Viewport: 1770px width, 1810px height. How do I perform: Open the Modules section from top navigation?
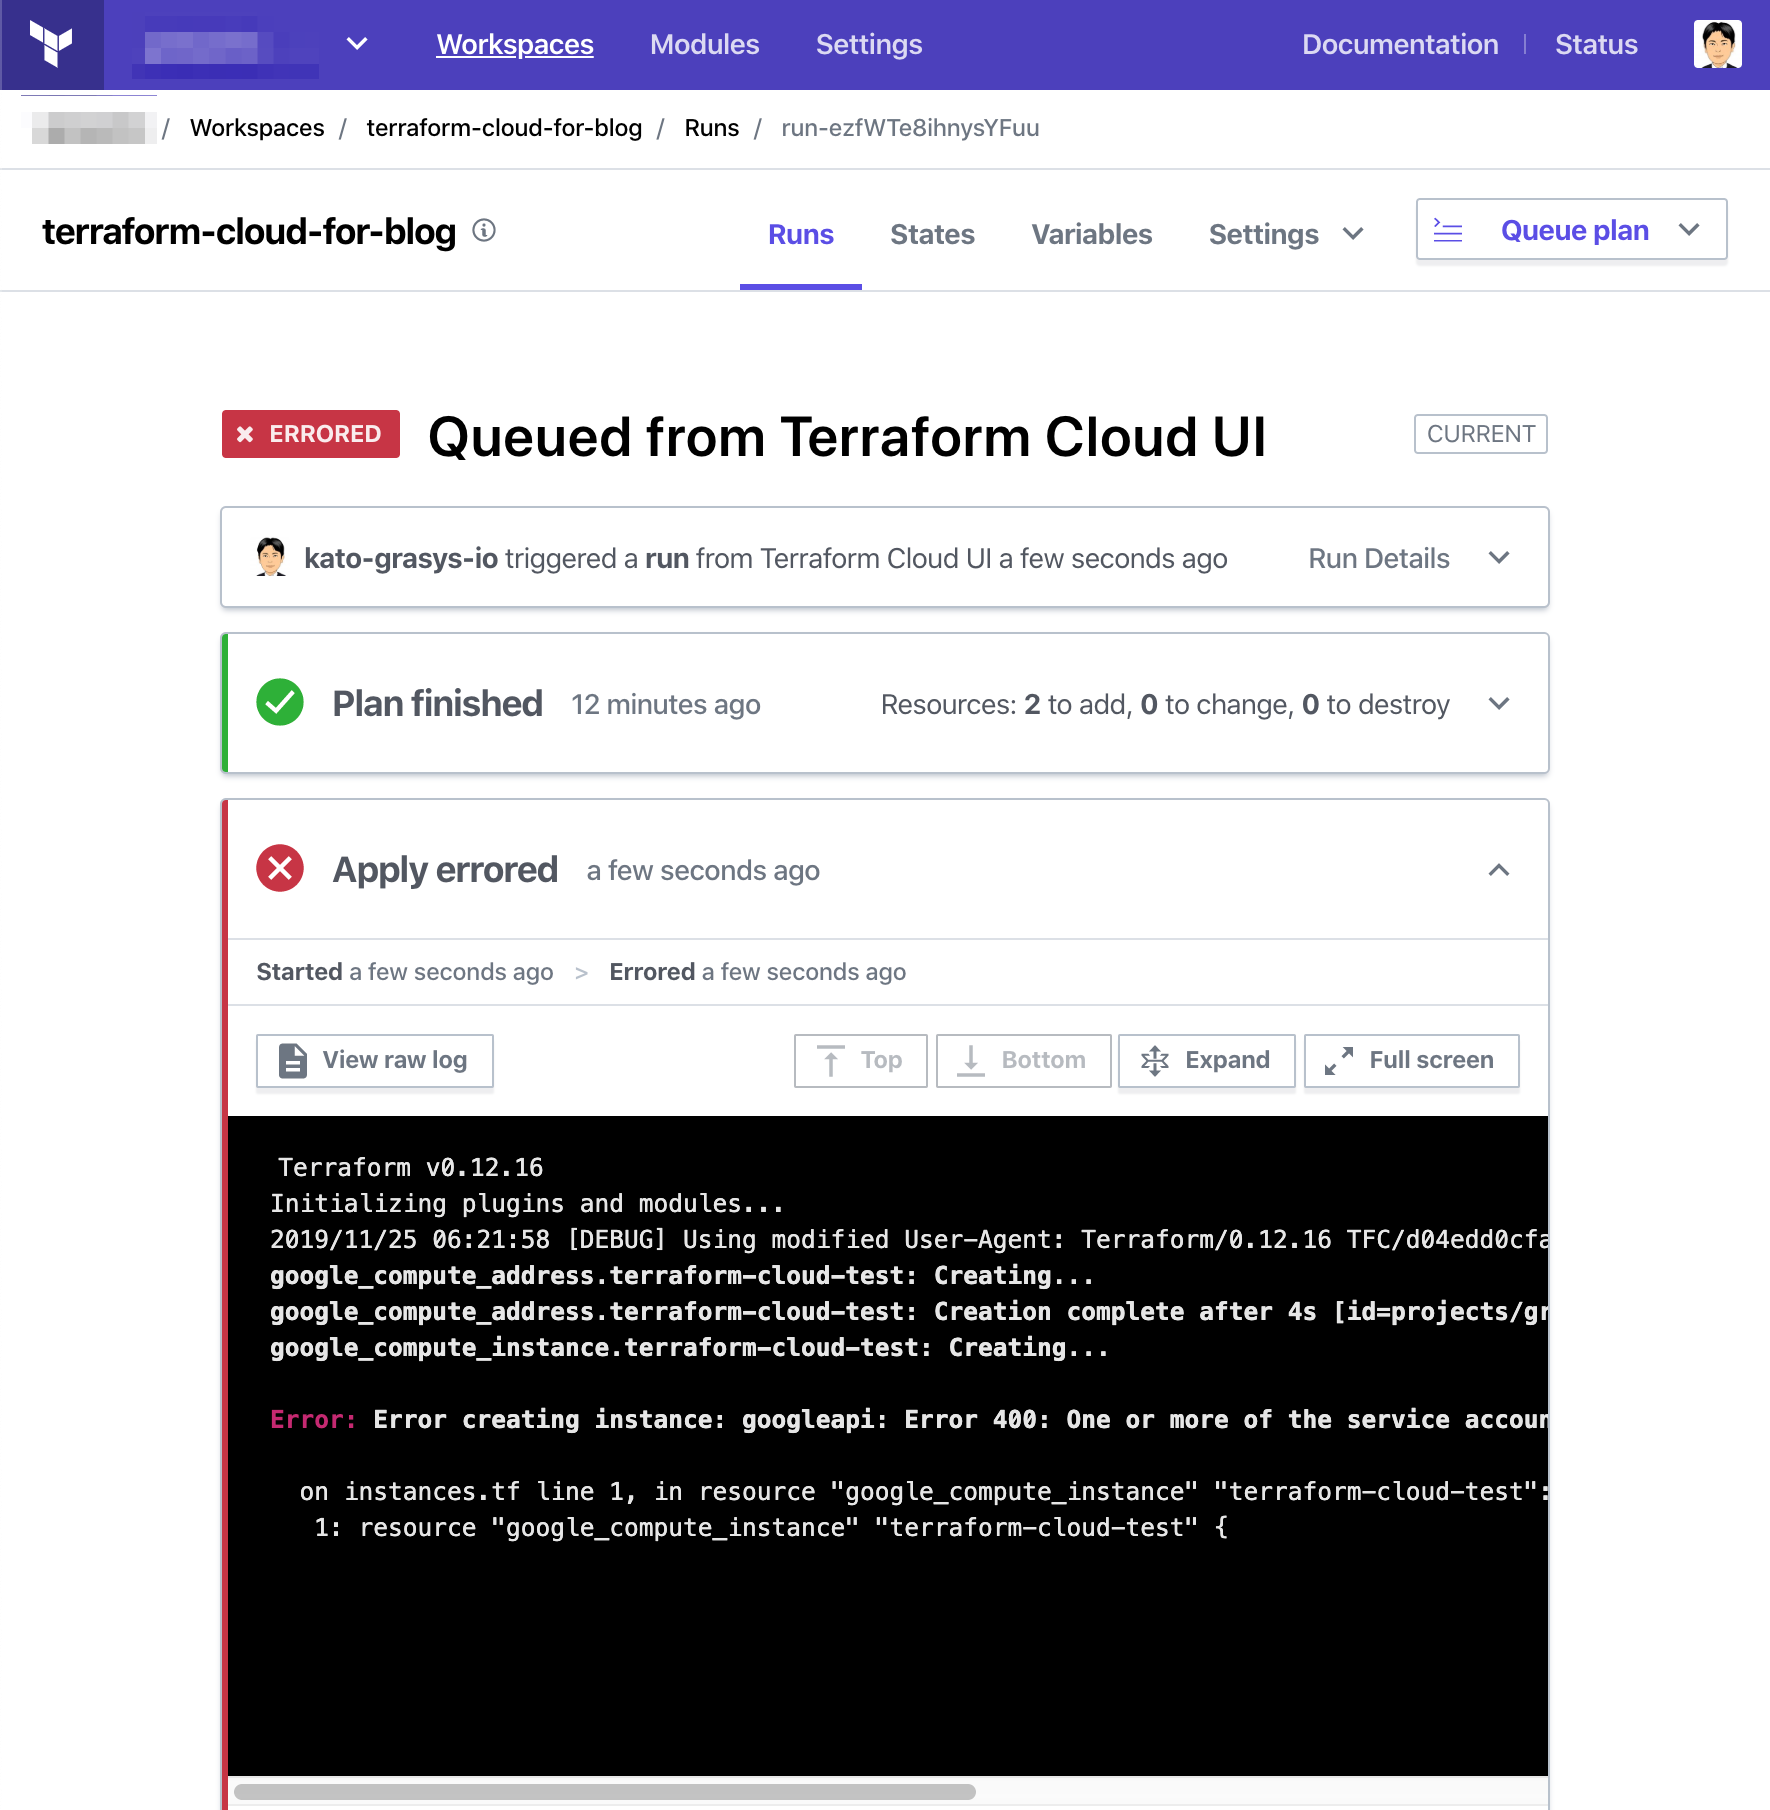(704, 44)
